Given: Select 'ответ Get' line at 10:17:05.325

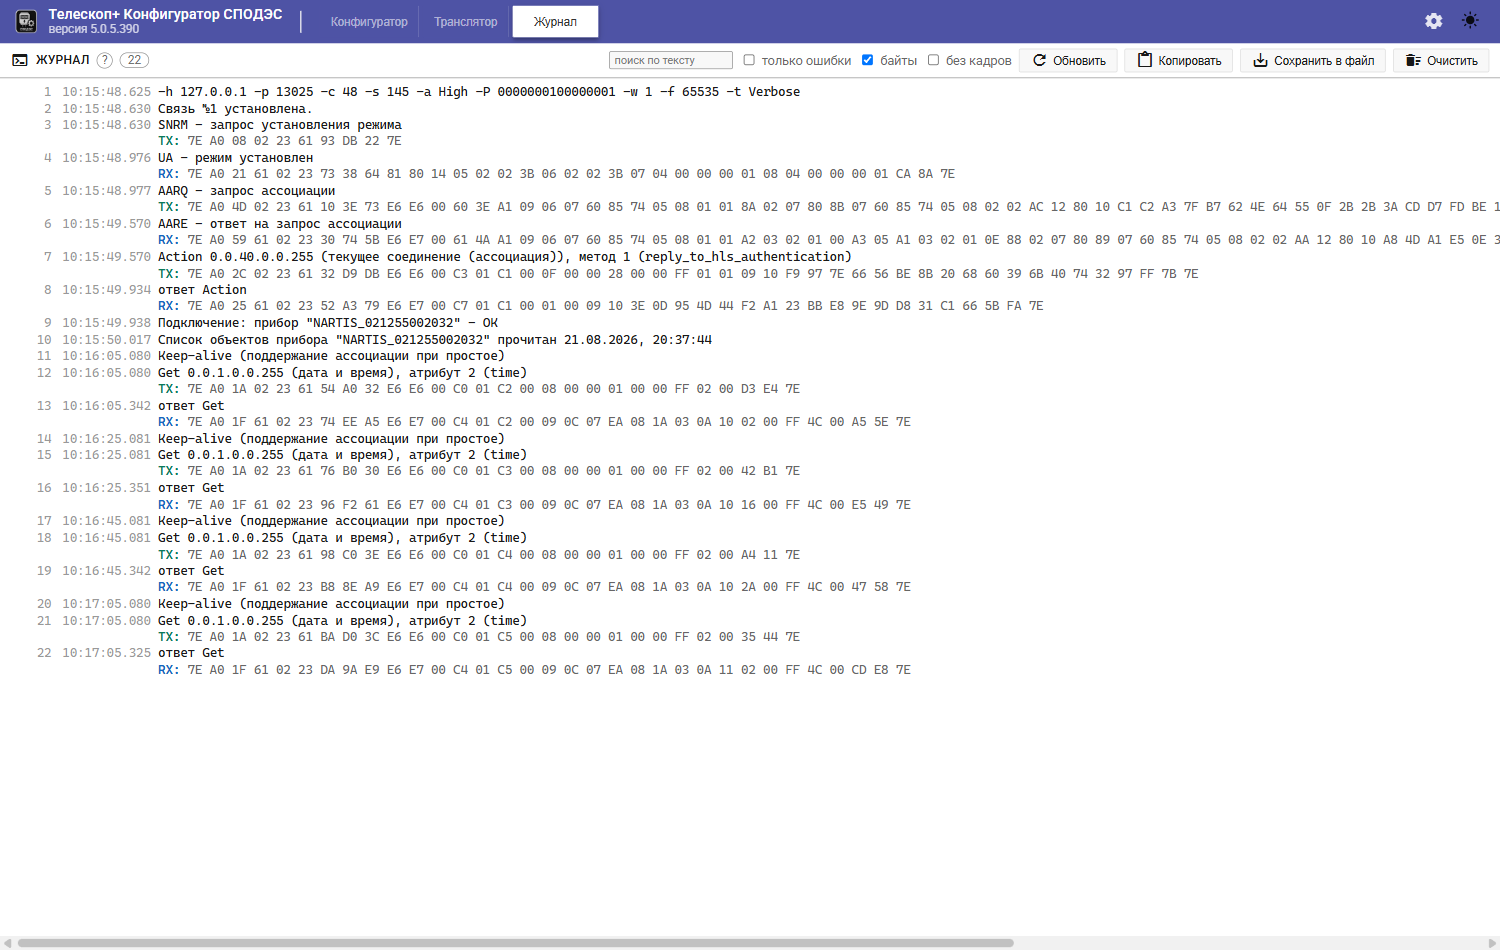Looking at the screenshot, I should tap(191, 653).
